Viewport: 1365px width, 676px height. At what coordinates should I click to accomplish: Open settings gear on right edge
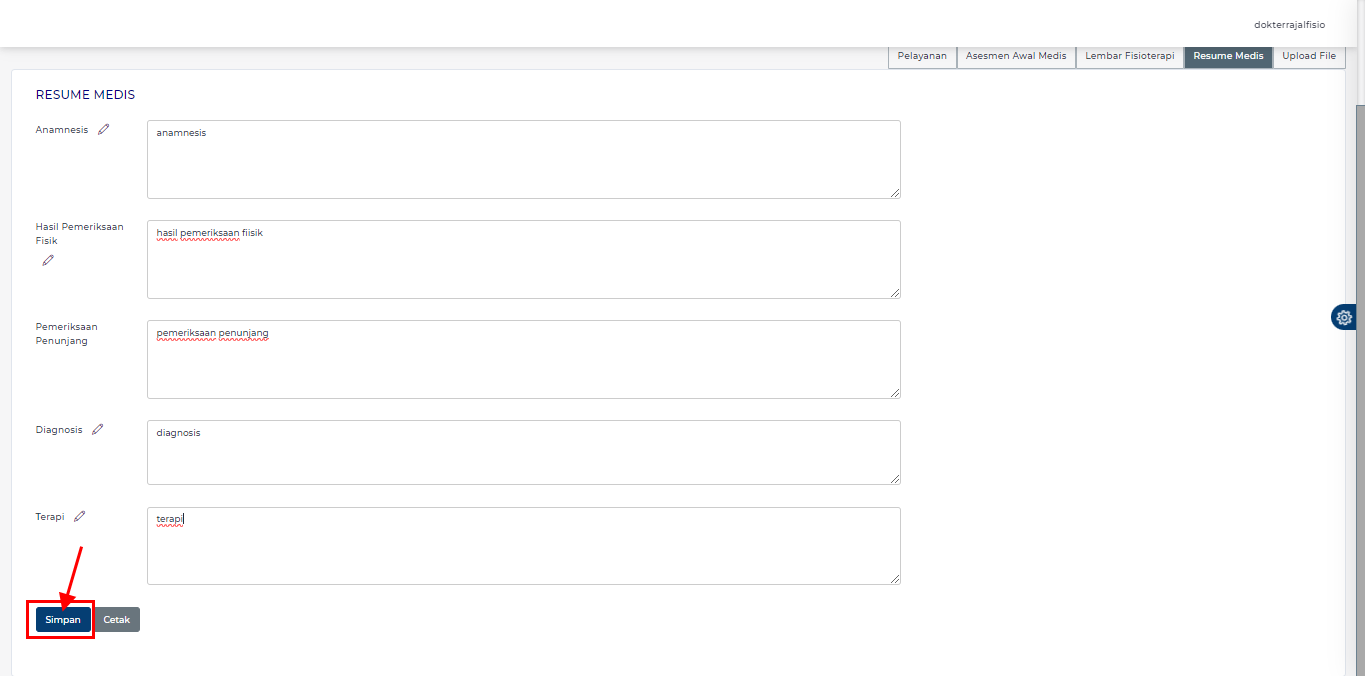pos(1344,317)
